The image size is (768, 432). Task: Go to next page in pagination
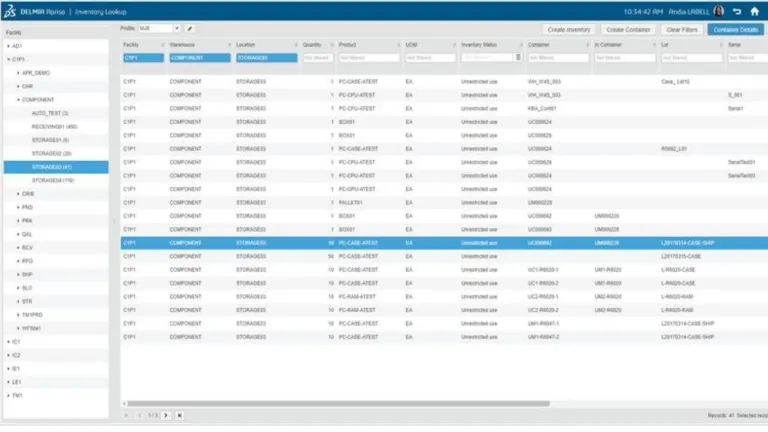[x=166, y=414]
